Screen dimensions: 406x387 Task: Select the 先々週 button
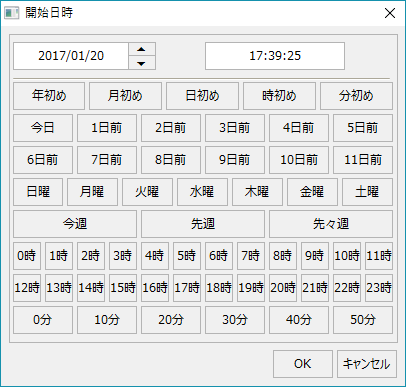[331, 224]
